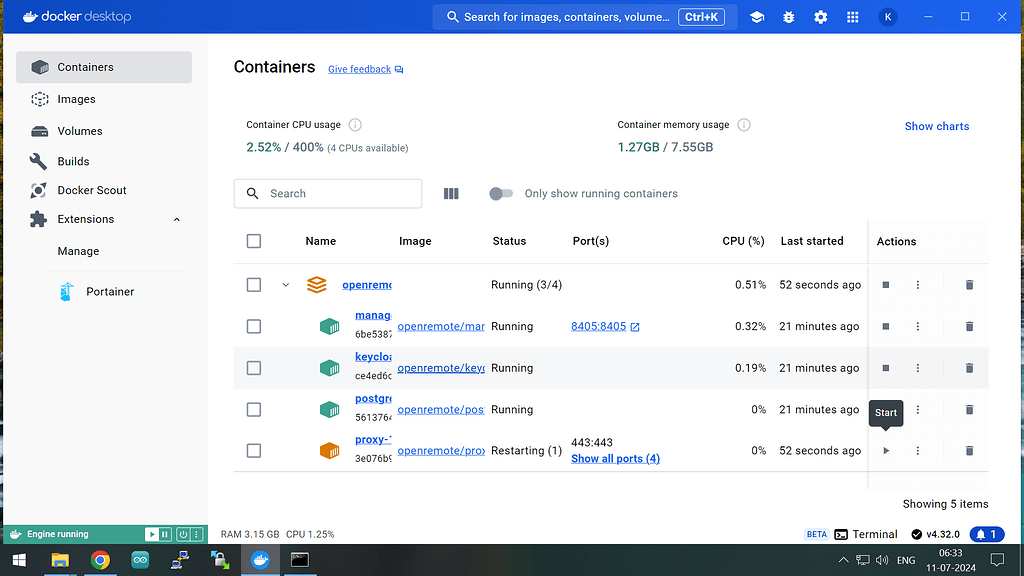The height and width of the screenshot is (576, 1024).
Task: Open notifications bell in status bar
Action: pyautogui.click(x=986, y=534)
